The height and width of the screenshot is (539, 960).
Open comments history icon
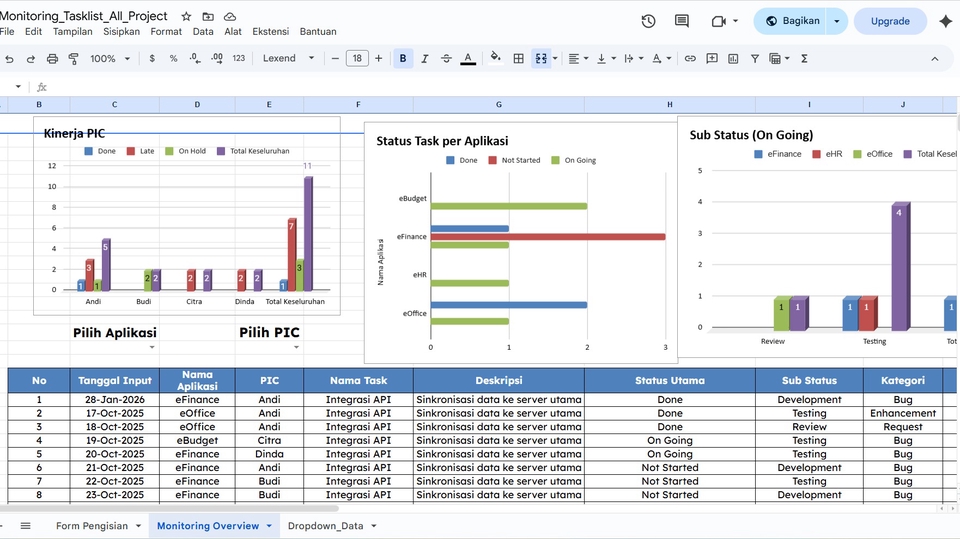click(x=681, y=21)
